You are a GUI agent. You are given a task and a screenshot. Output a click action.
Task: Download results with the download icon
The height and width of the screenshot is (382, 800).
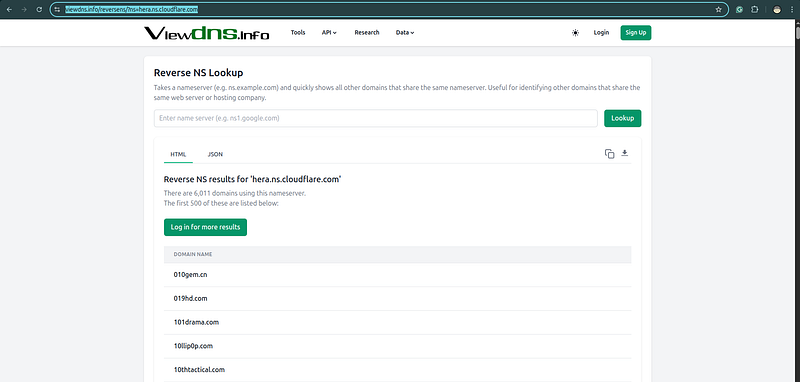pyautogui.click(x=624, y=153)
